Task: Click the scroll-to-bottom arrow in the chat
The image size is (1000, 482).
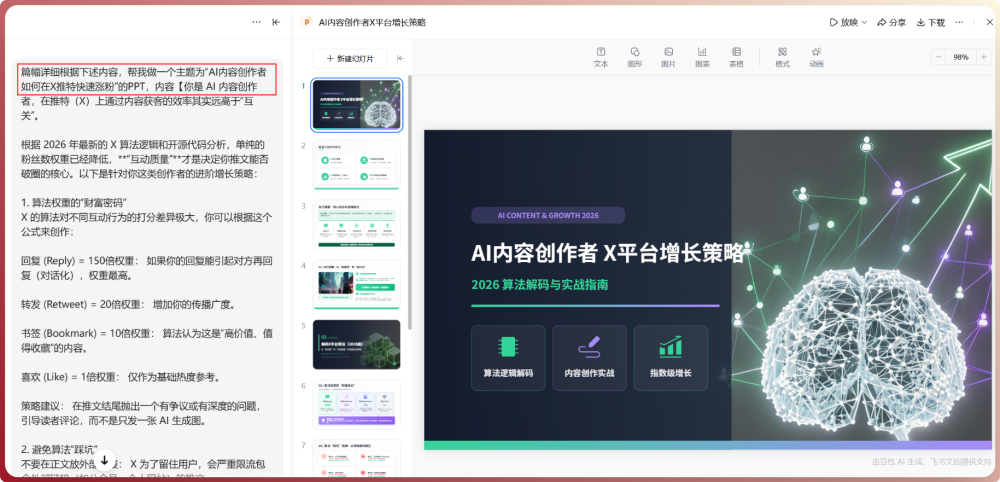Action: [105, 459]
